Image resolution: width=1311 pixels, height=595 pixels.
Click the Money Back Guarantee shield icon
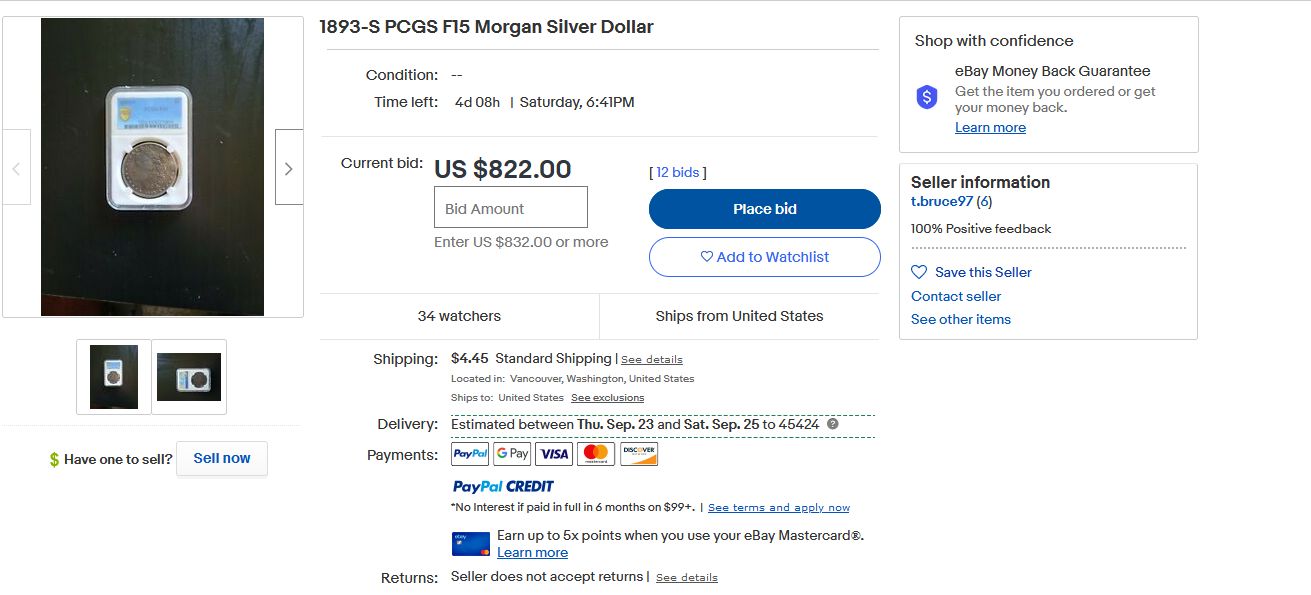[927, 97]
